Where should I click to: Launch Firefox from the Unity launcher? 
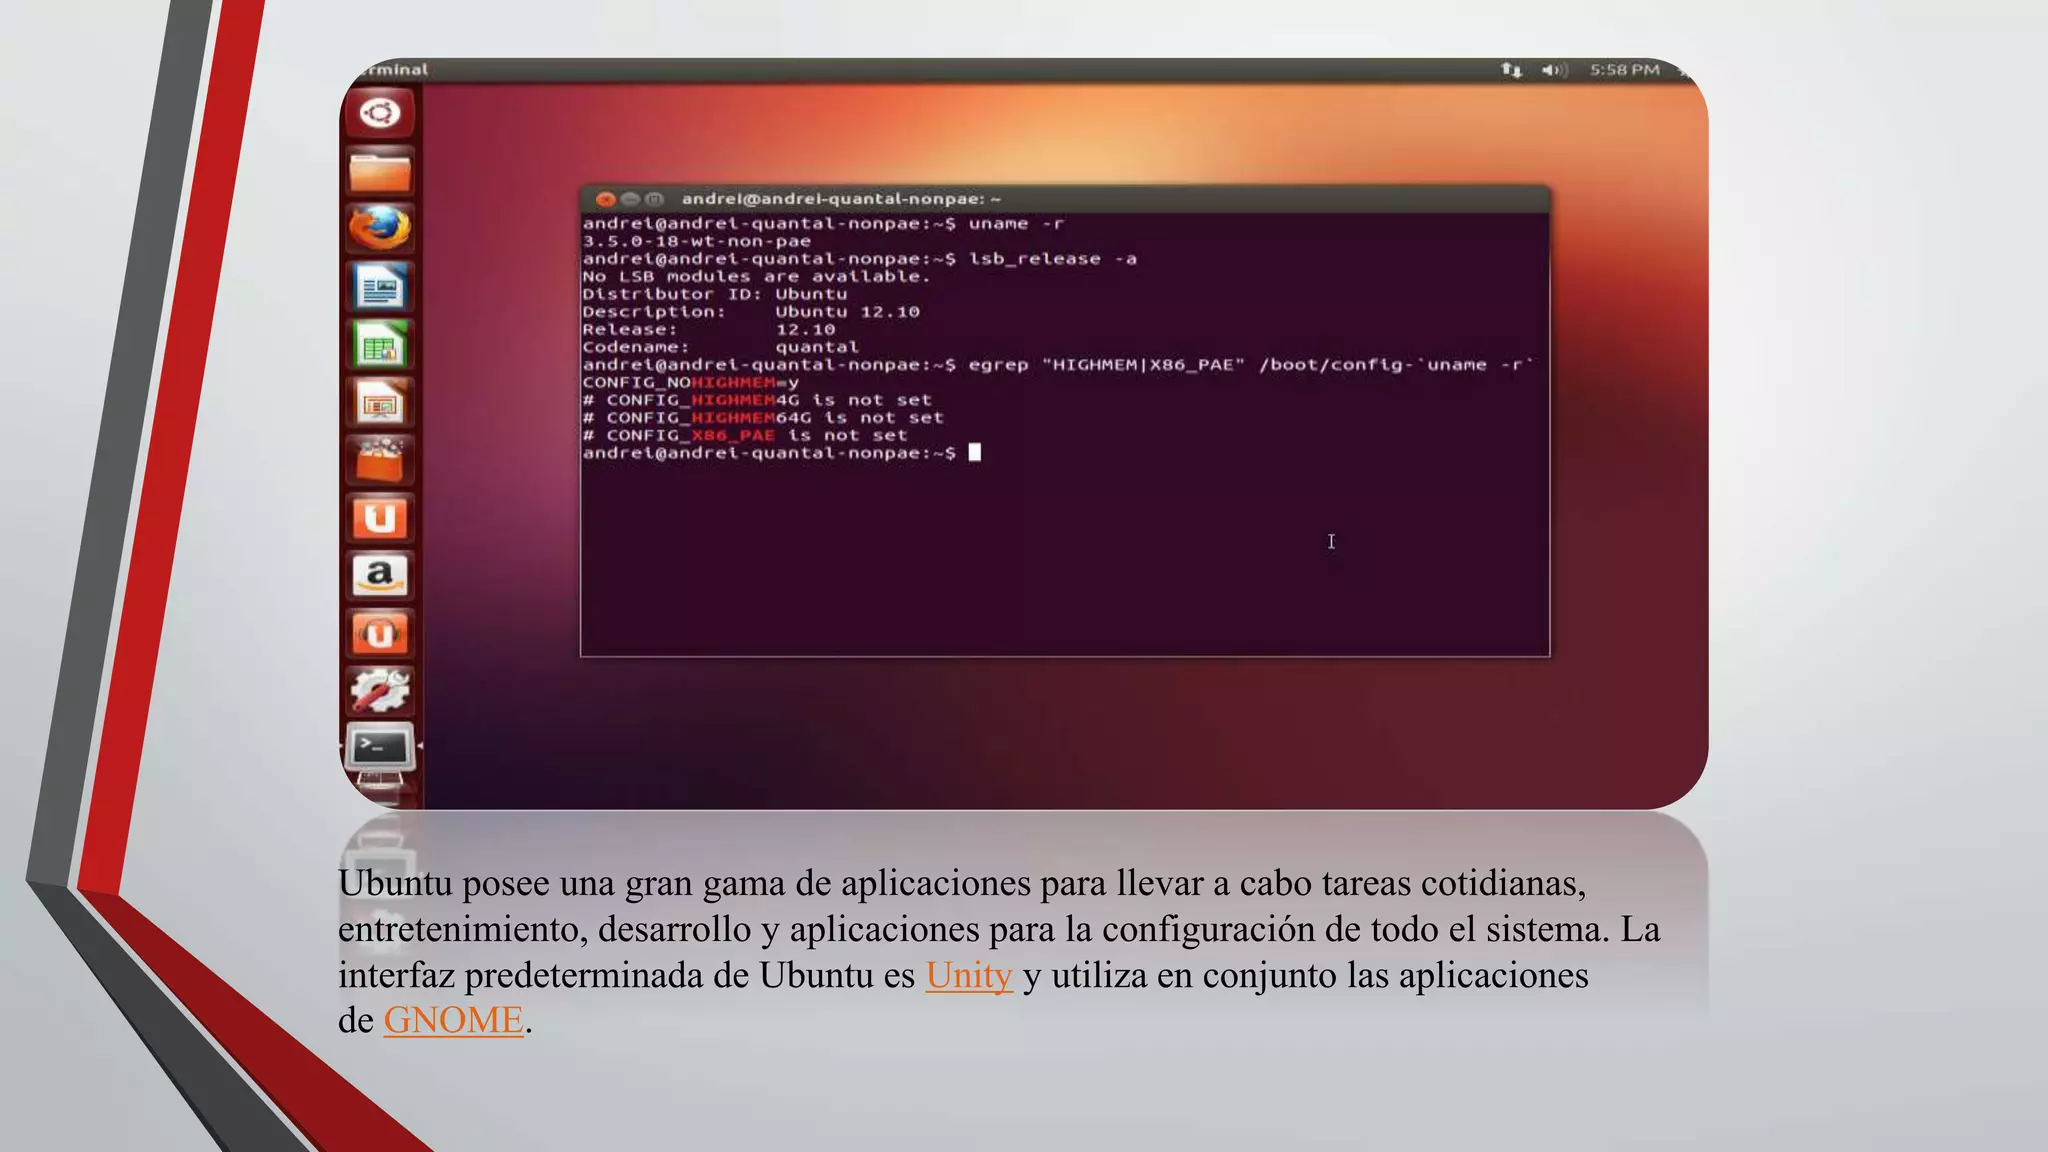[x=380, y=228]
